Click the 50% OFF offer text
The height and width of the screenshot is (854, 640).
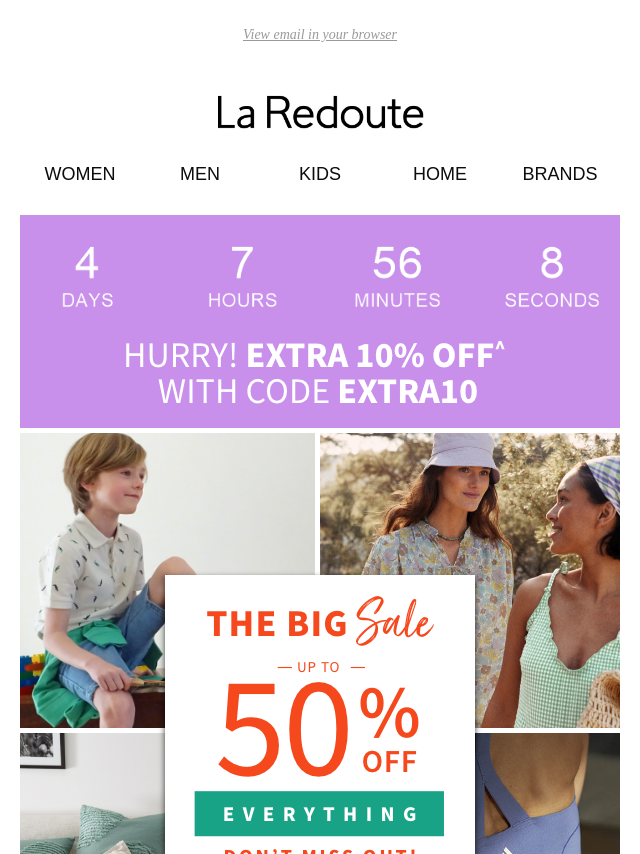coord(320,729)
